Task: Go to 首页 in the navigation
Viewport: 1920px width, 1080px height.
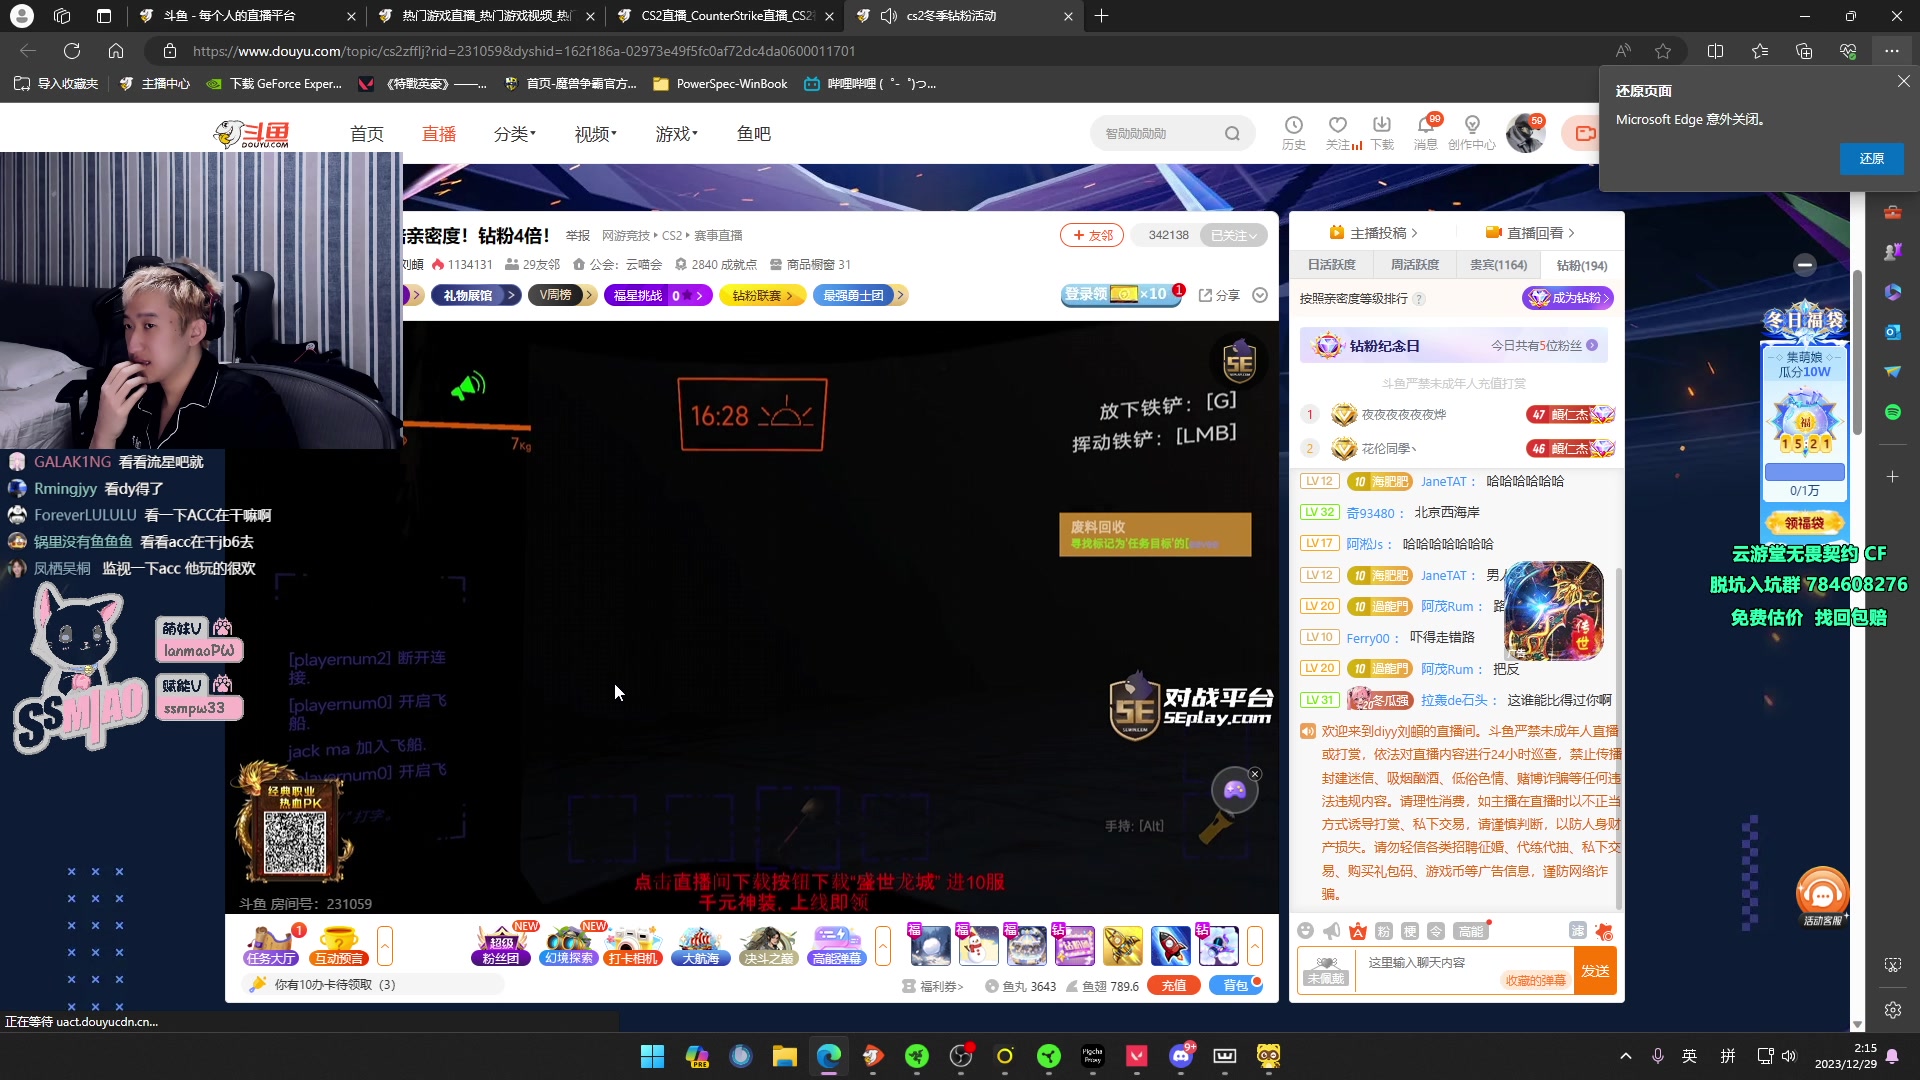Action: point(367,133)
